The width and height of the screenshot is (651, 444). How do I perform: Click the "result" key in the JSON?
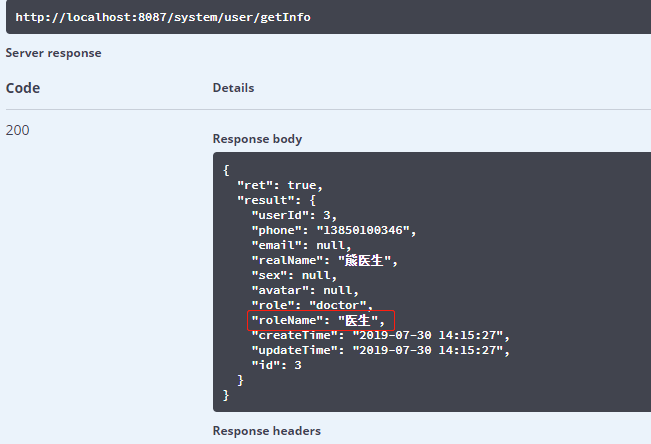pos(263,200)
